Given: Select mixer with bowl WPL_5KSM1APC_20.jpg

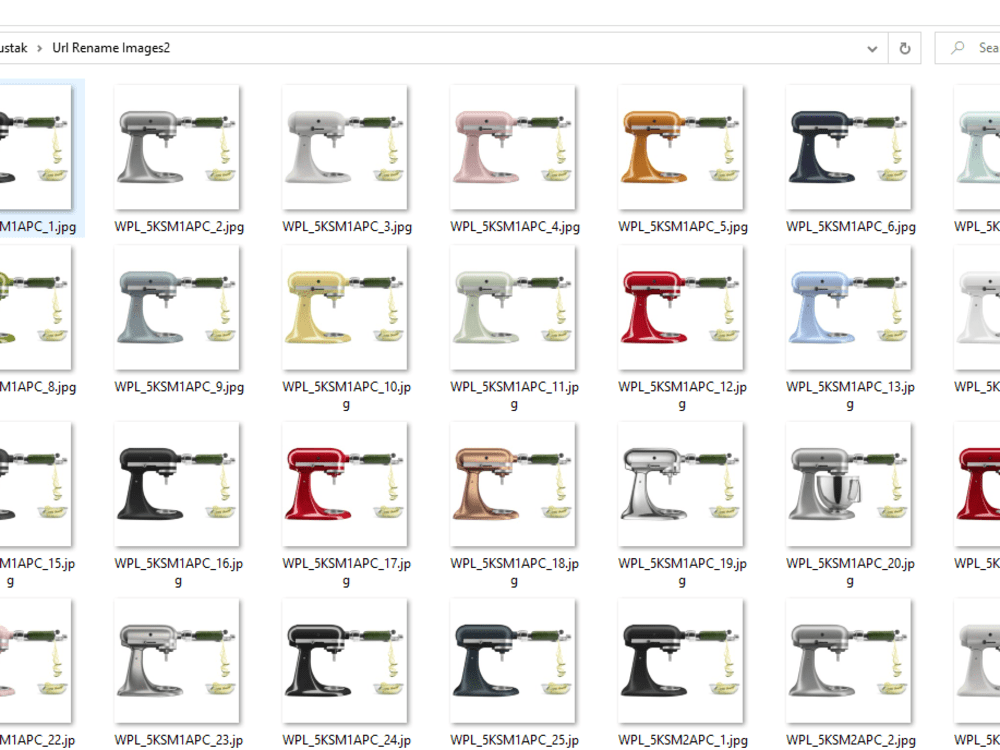Looking at the screenshot, I should click(x=848, y=484).
